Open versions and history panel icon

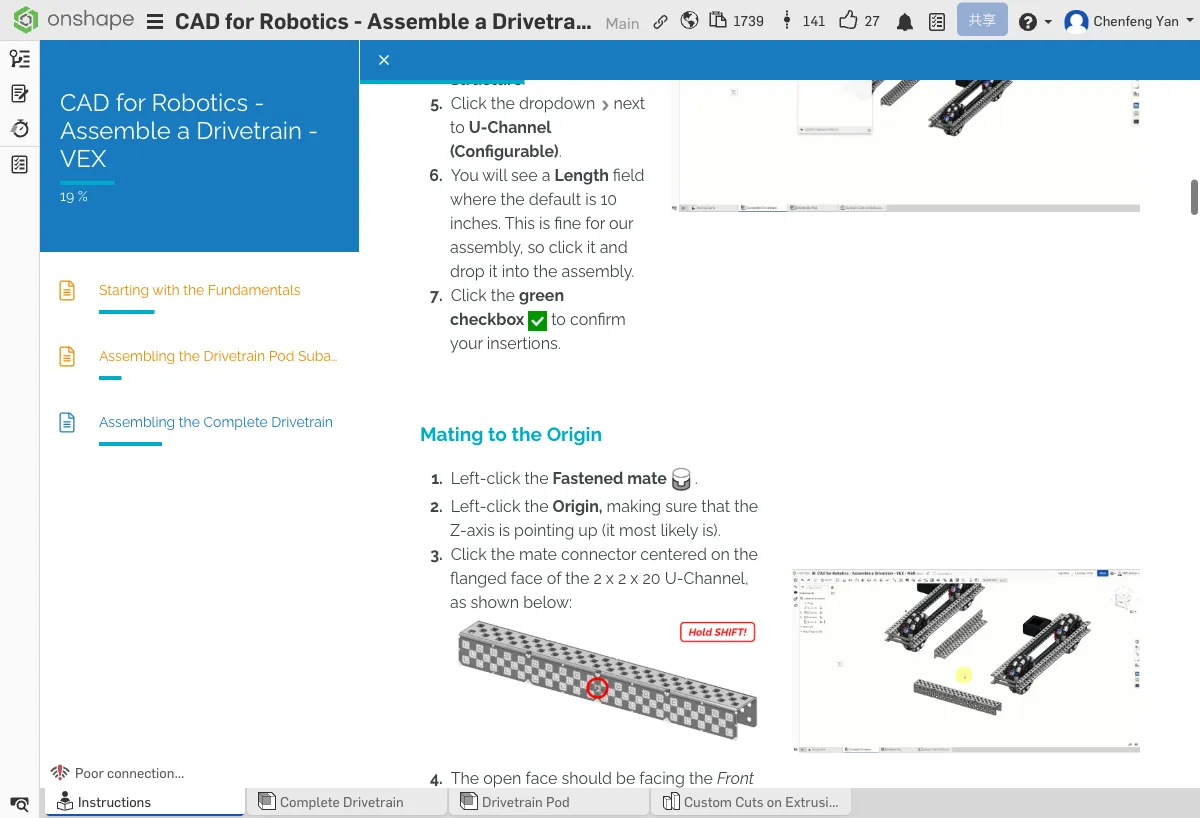point(19,59)
